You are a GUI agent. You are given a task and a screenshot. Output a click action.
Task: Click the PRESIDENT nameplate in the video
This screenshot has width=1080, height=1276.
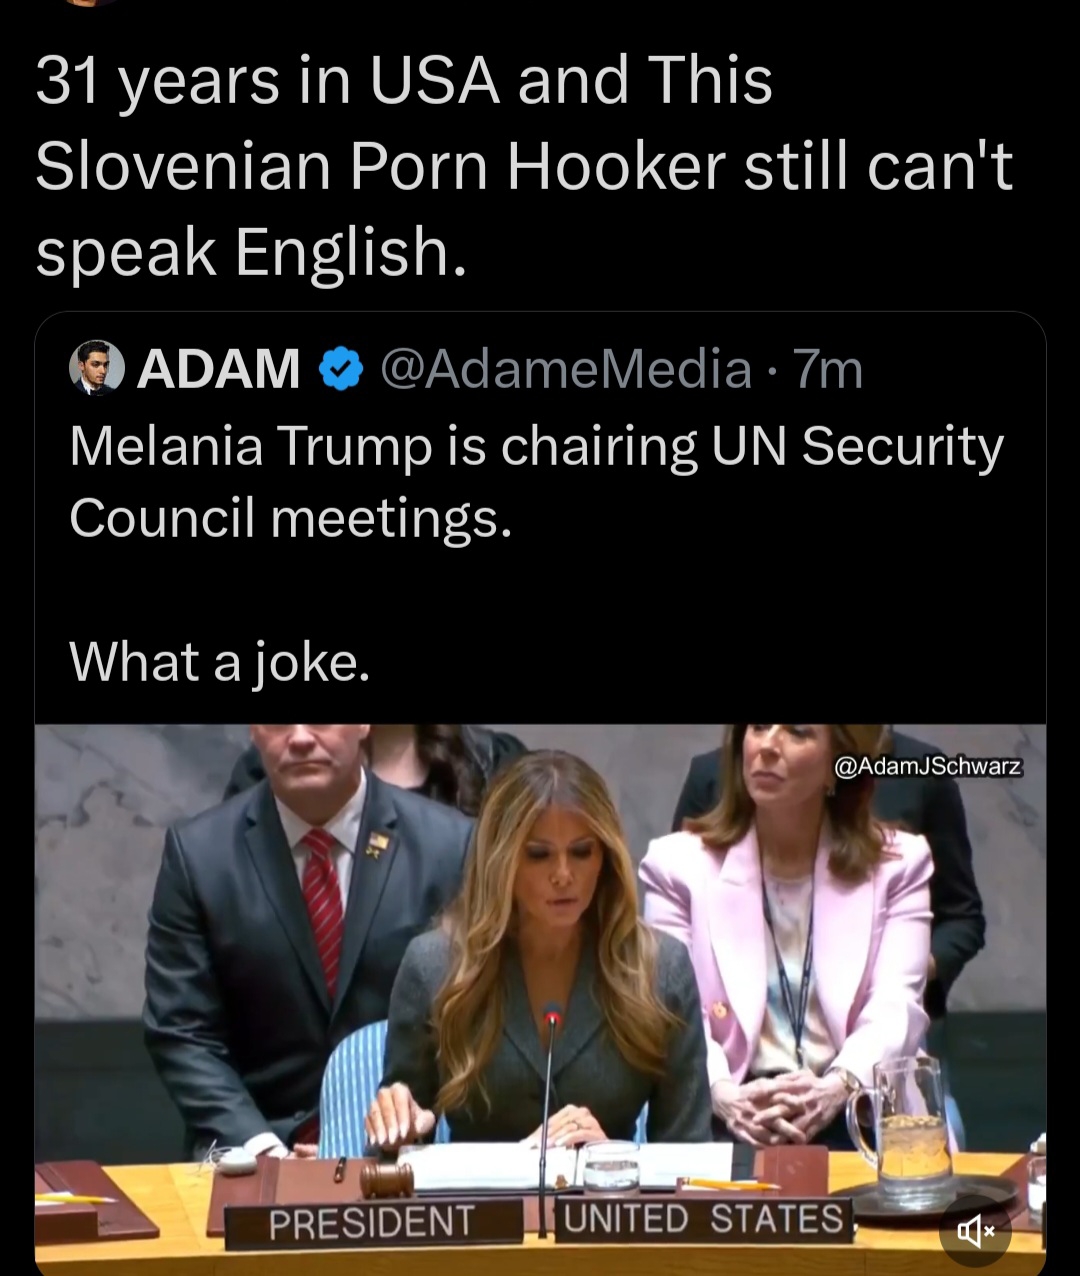point(372,1221)
